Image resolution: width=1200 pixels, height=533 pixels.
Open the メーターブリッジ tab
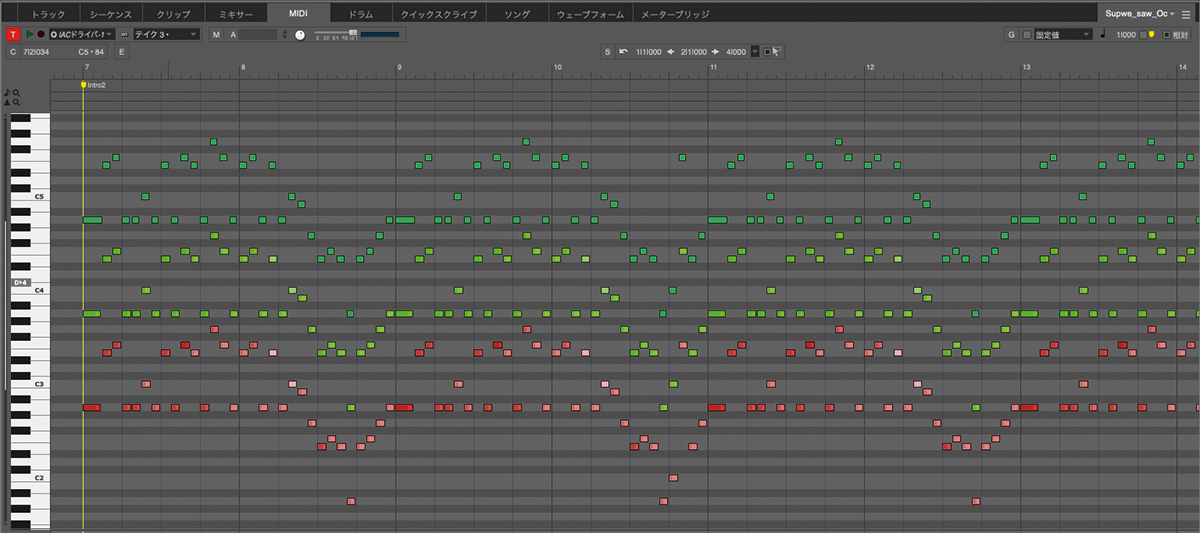click(x=673, y=15)
